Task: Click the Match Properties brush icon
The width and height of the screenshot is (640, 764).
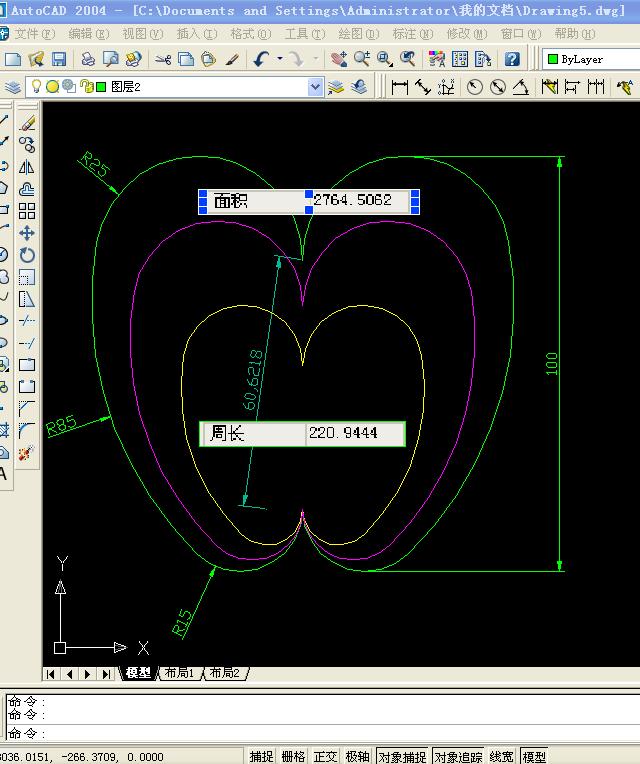Action: [232, 59]
